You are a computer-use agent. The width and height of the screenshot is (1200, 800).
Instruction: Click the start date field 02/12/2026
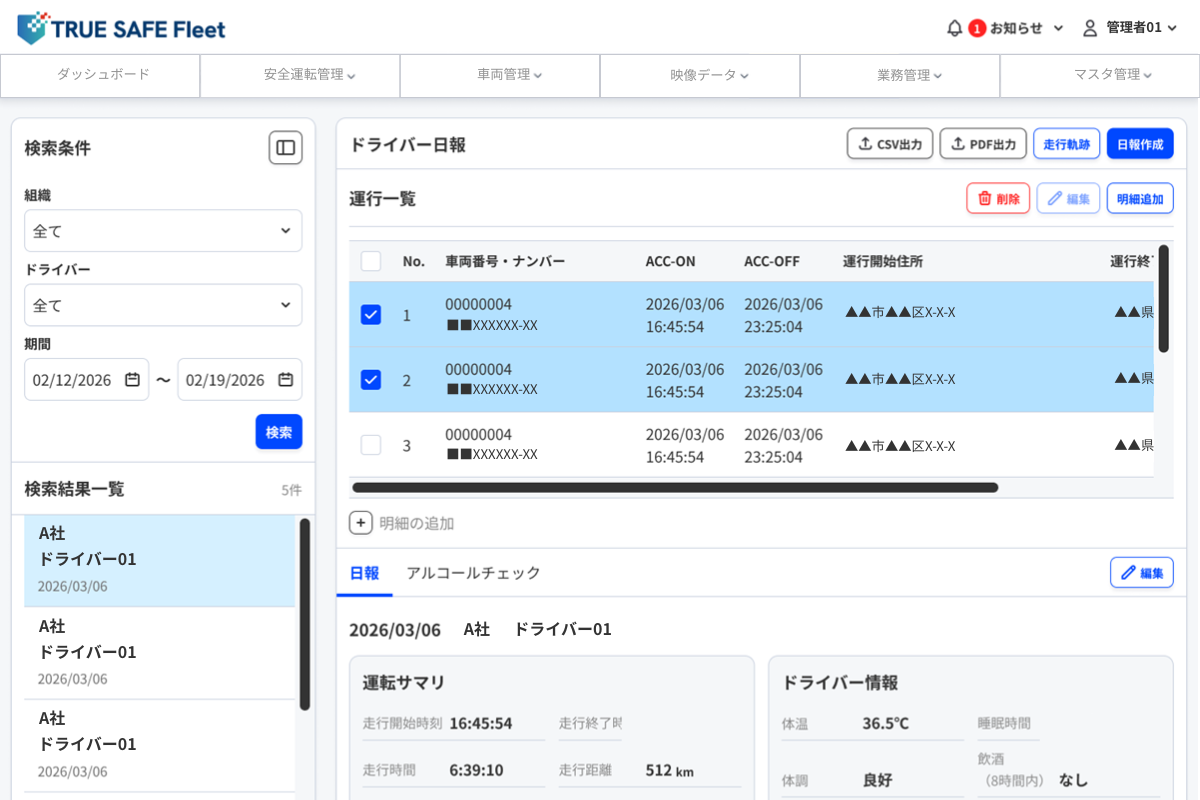coord(86,380)
